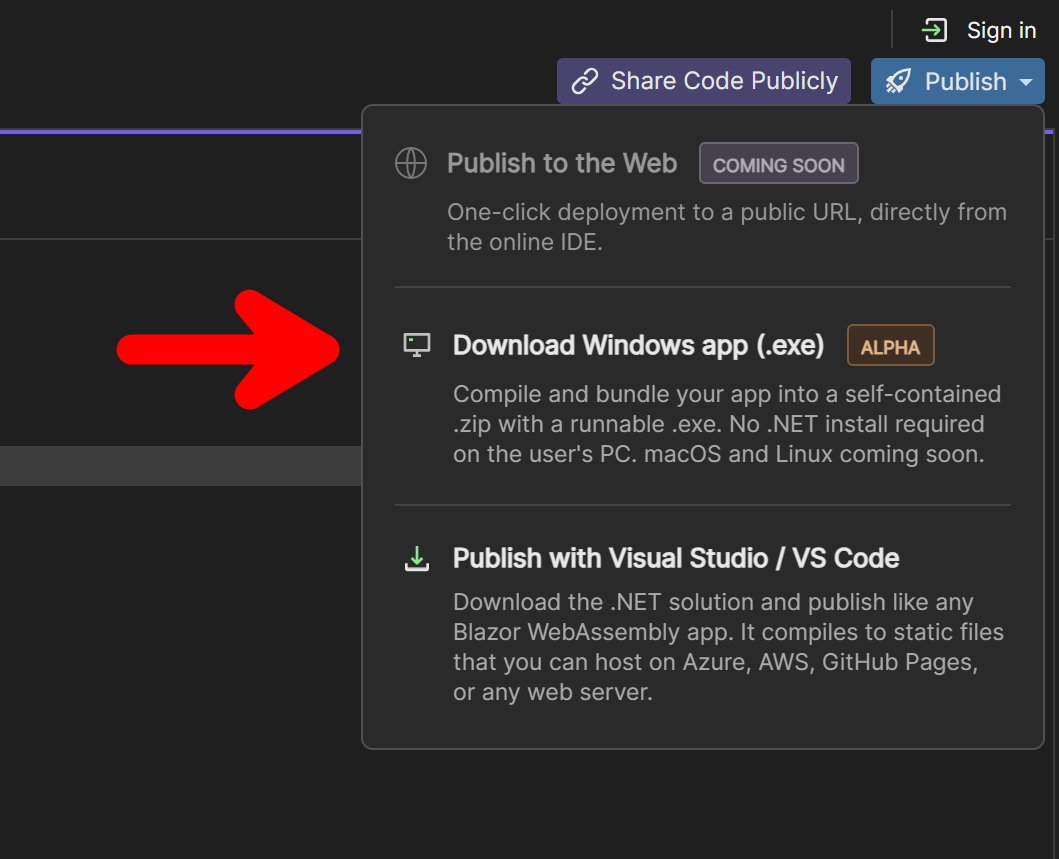Click the ALPHA badge
This screenshot has width=1059, height=859.
(890, 346)
